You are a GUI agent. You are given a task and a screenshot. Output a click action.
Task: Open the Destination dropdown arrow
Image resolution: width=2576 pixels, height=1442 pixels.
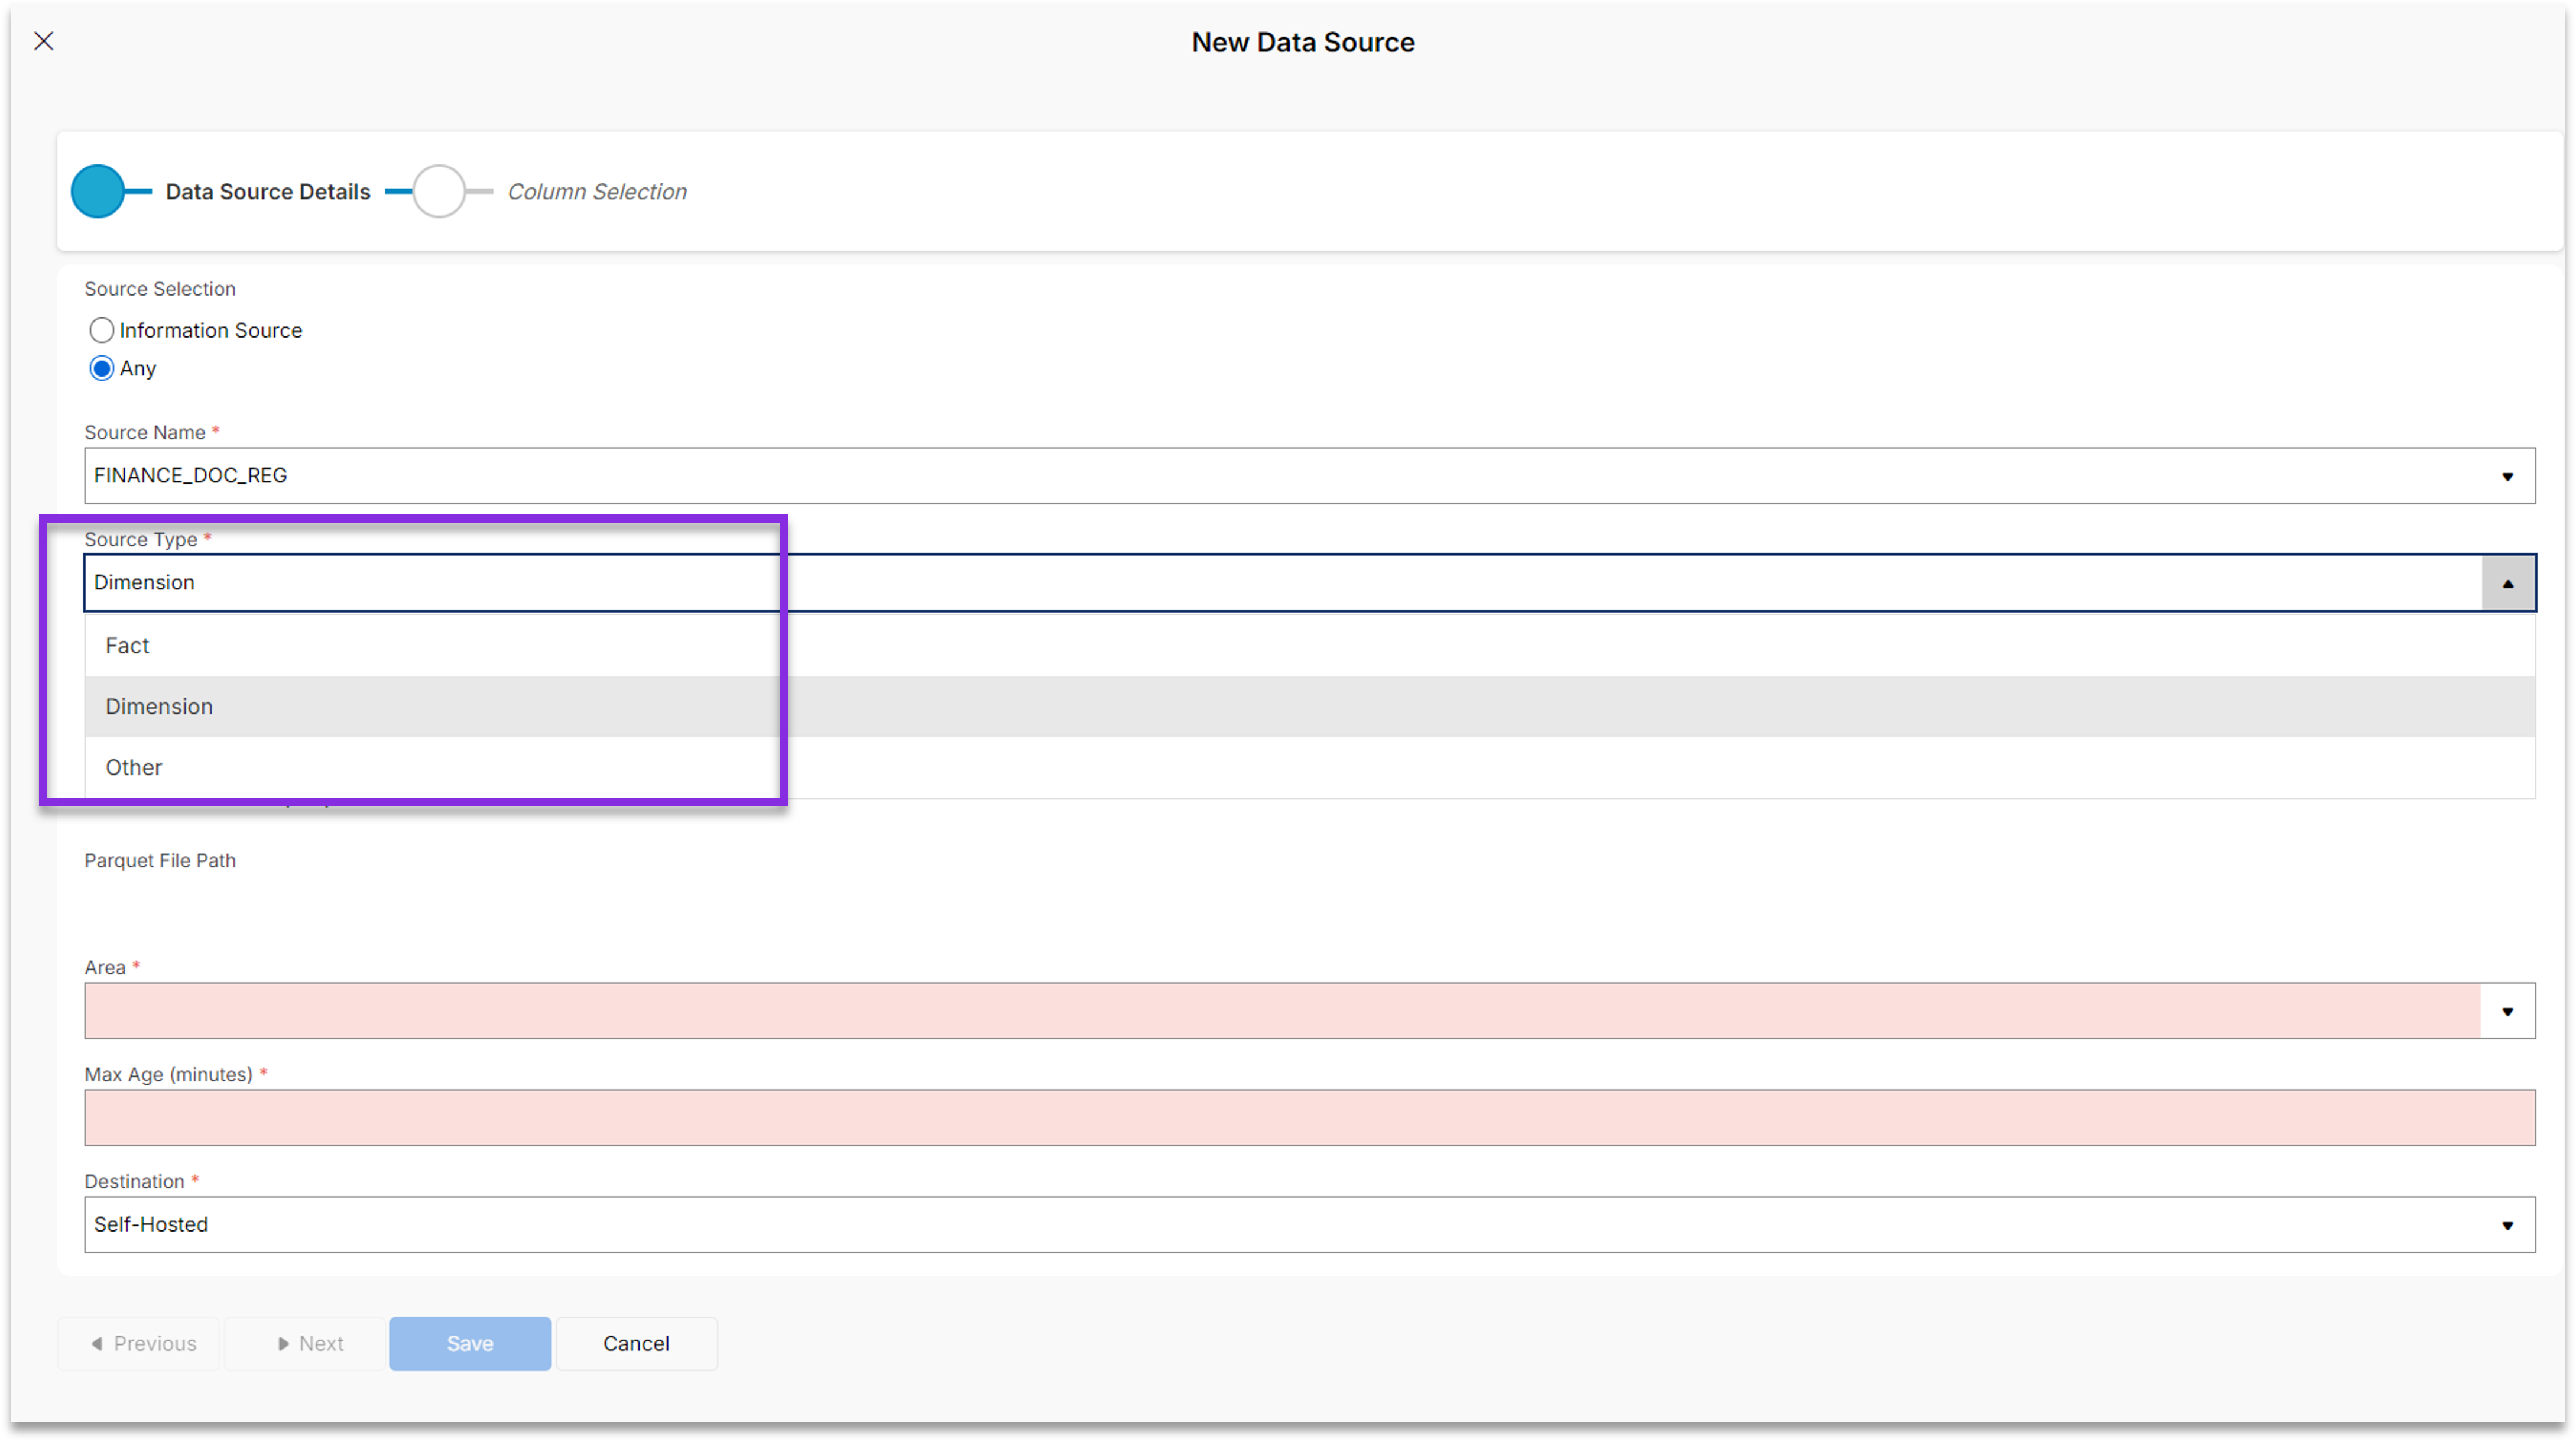tap(2507, 1225)
